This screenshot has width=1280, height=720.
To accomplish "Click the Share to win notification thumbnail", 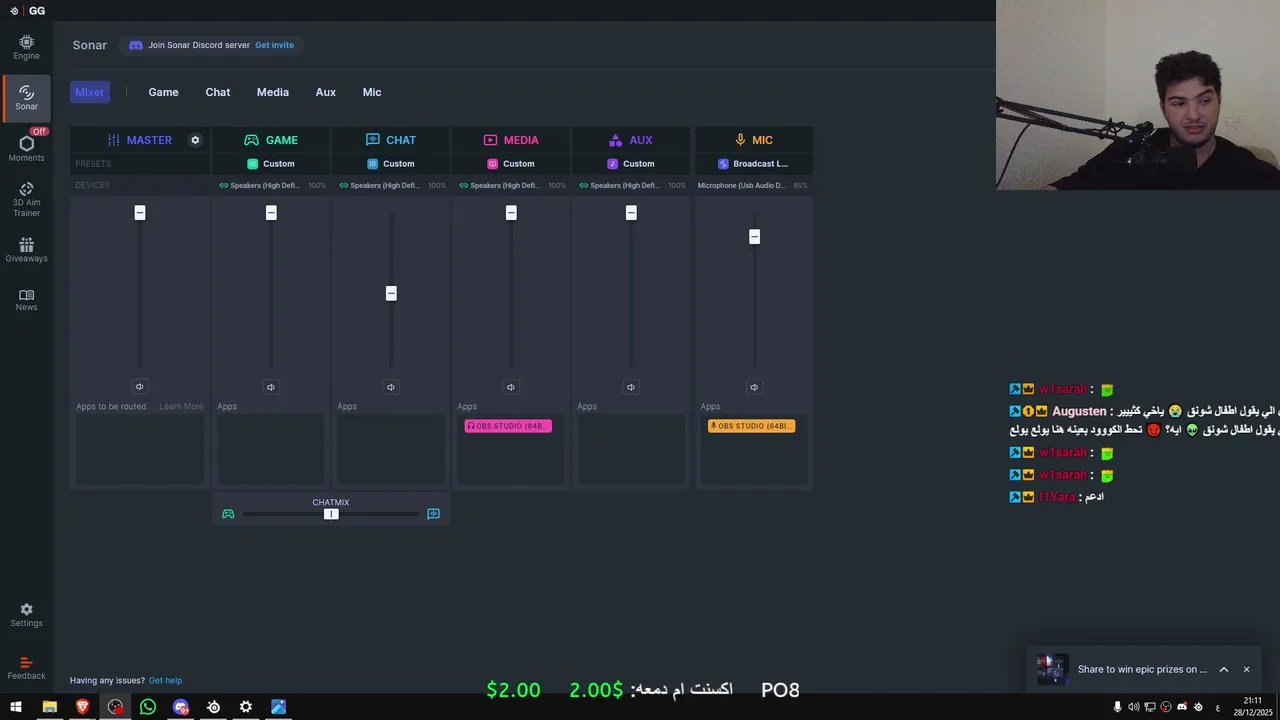I will tap(1052, 669).
